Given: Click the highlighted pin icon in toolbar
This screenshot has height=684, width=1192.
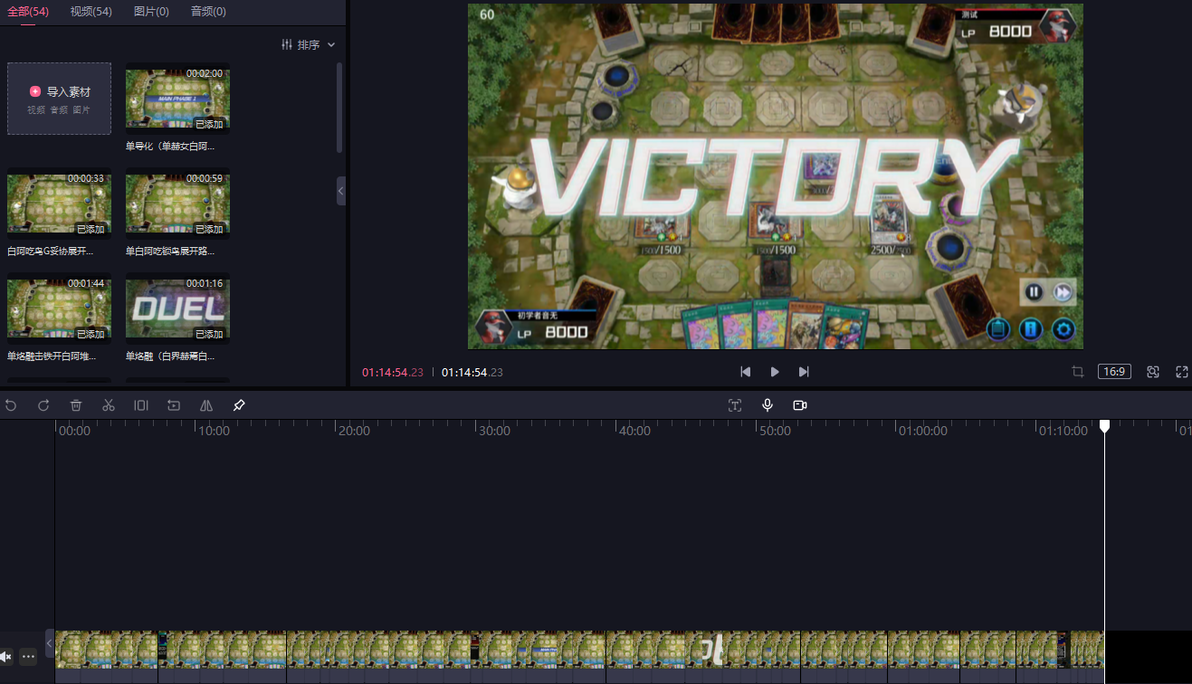Looking at the screenshot, I should click(239, 405).
